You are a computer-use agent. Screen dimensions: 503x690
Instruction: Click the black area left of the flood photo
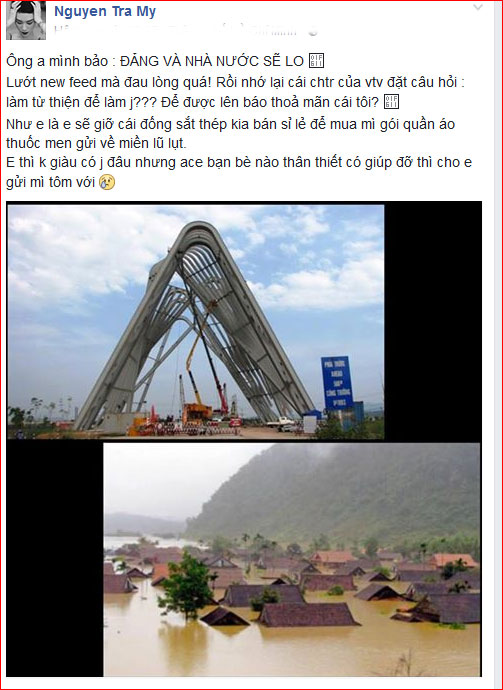point(55,559)
